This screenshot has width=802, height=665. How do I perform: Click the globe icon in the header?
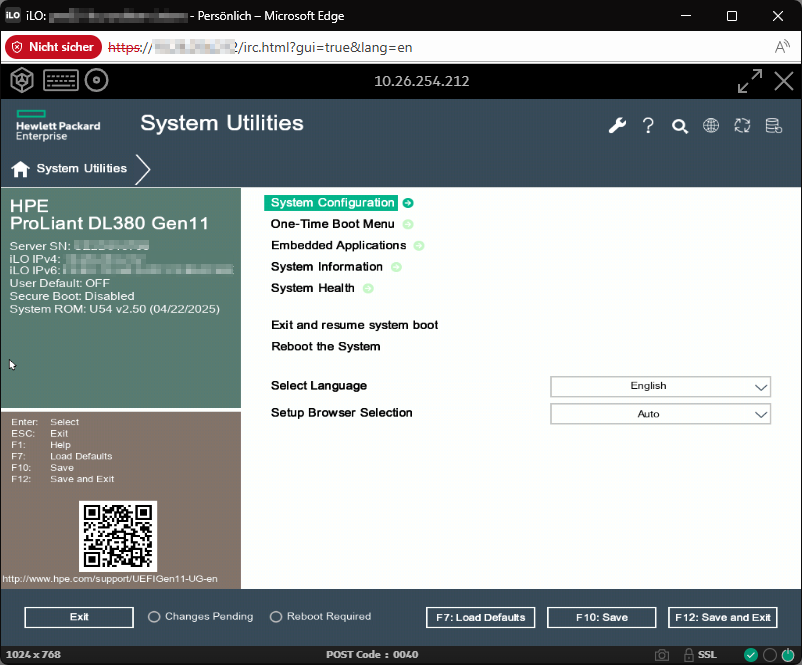(711, 125)
